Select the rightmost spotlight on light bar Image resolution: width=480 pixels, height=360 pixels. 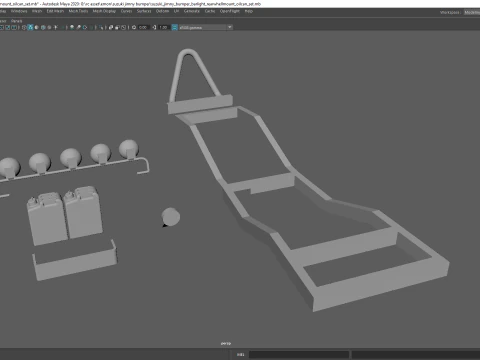click(129, 149)
